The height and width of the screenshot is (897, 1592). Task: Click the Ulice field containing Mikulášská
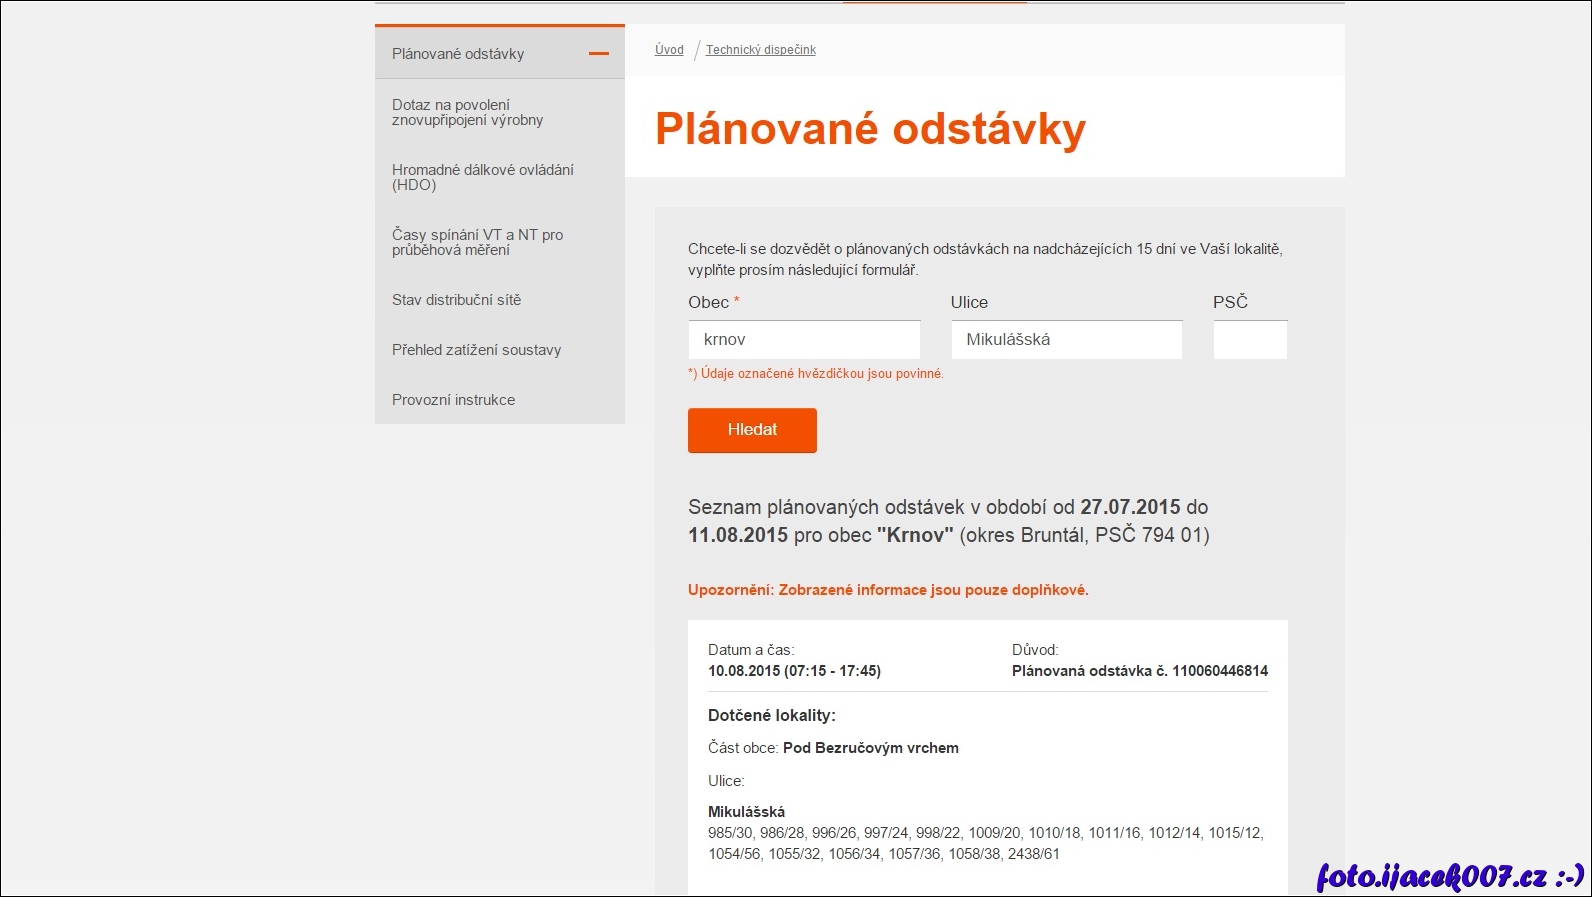[x=1066, y=340]
